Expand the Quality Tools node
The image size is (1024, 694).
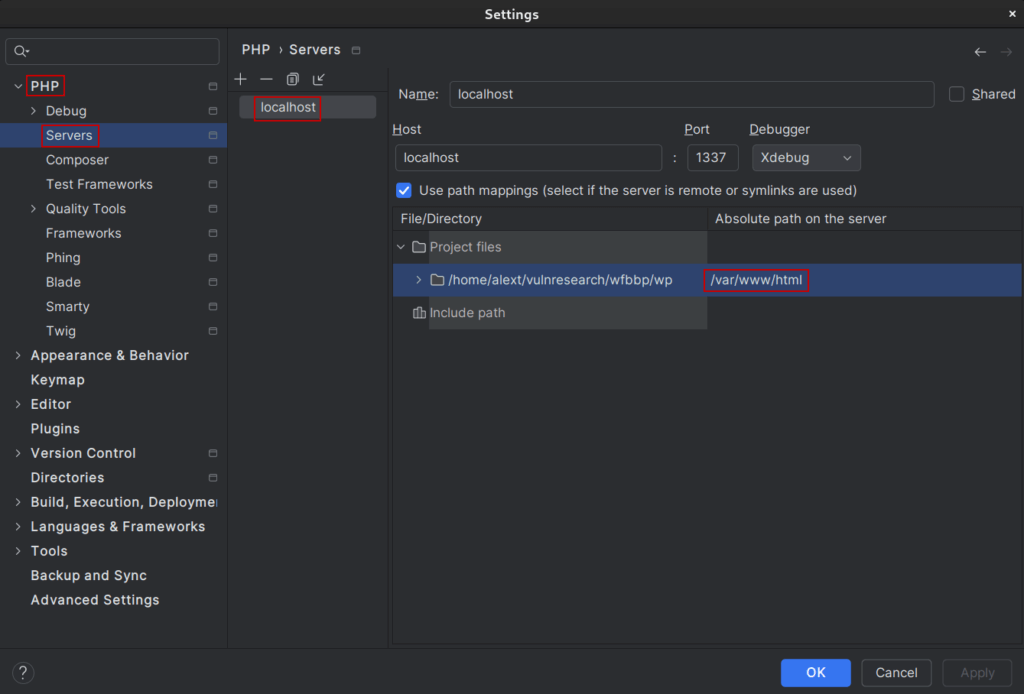[33, 209]
